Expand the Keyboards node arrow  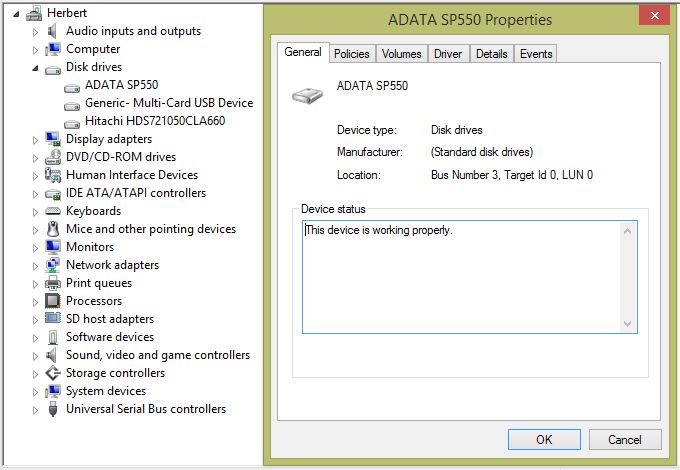(36, 212)
